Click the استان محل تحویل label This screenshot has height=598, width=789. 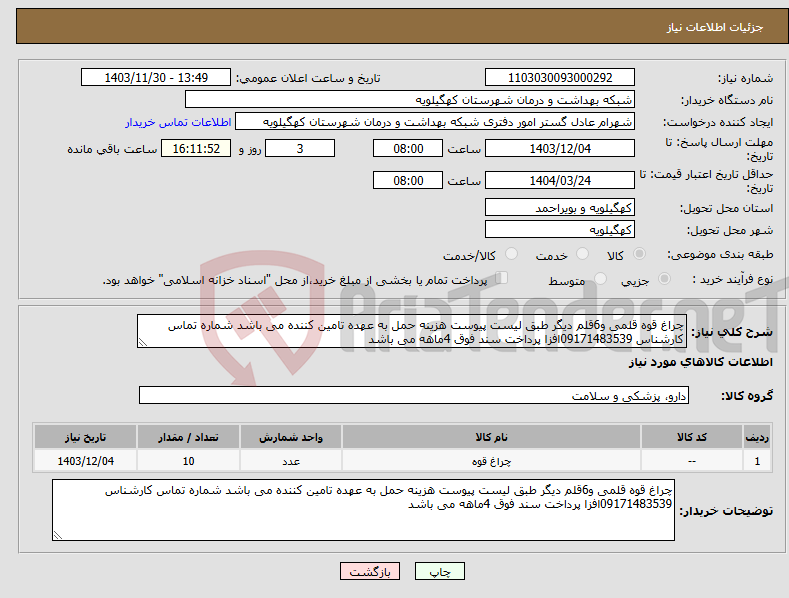(727, 208)
